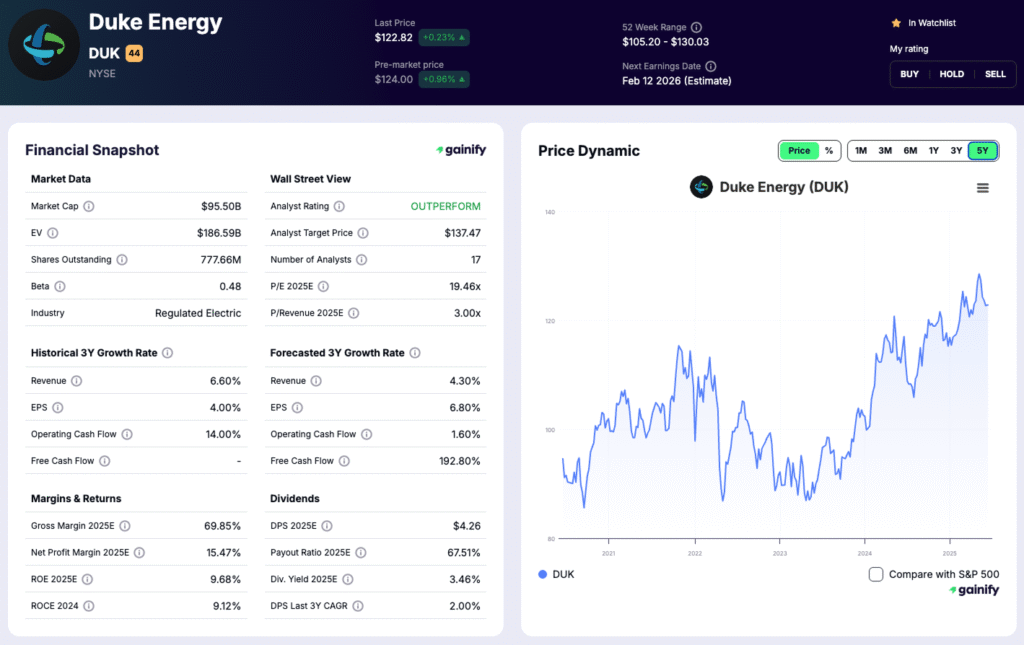Screen dimensions: 1024x645
Task: Click the Historical 3Y Growth Rate info icon
Action: [x=165, y=353]
